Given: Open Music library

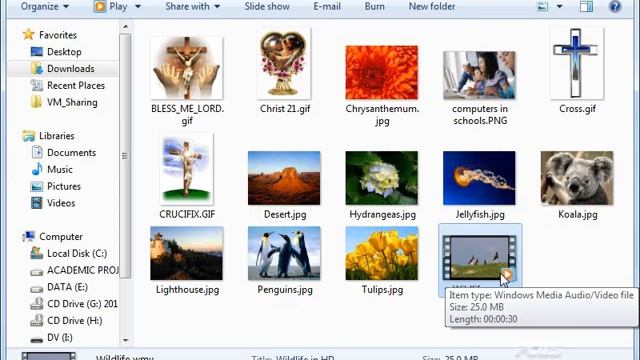Looking at the screenshot, I should 60,169.
